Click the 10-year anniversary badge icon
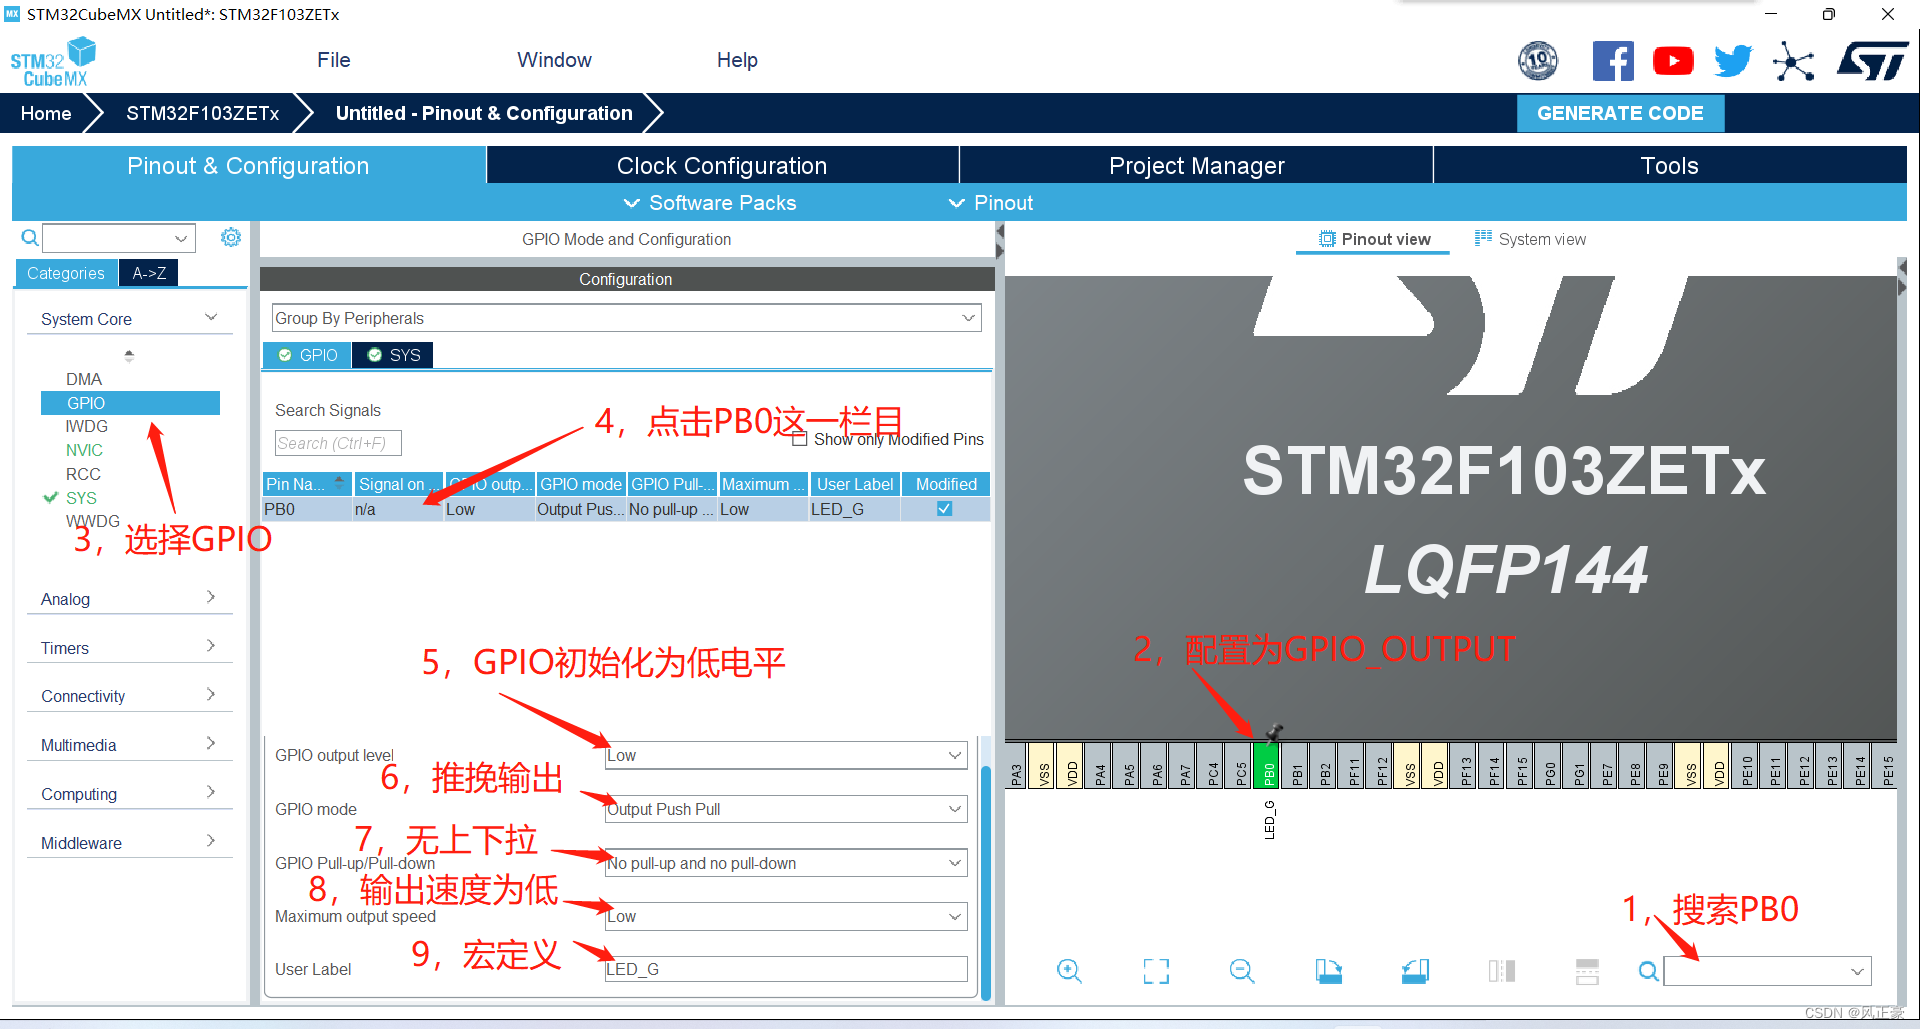Screen dimensions: 1920x1029 pos(1538,61)
